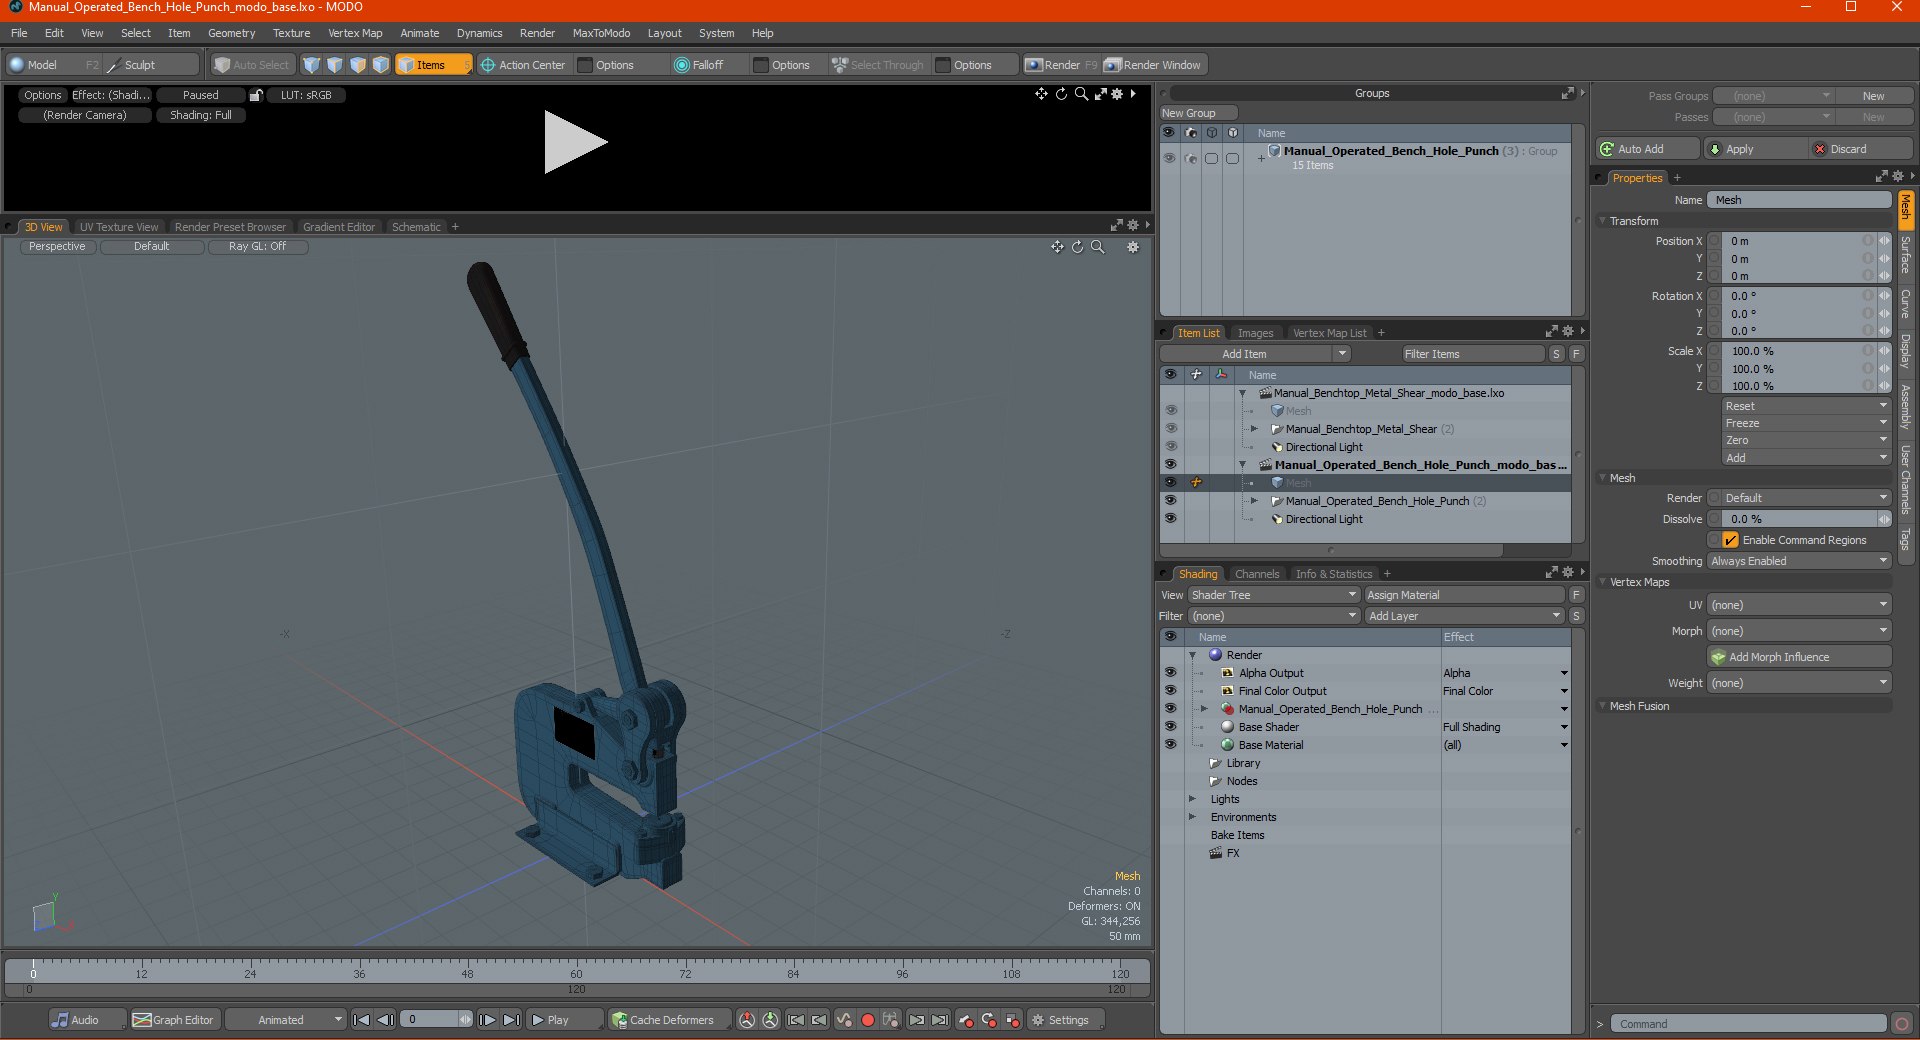
Task: Toggle visibility of Base Material
Action: point(1170,745)
